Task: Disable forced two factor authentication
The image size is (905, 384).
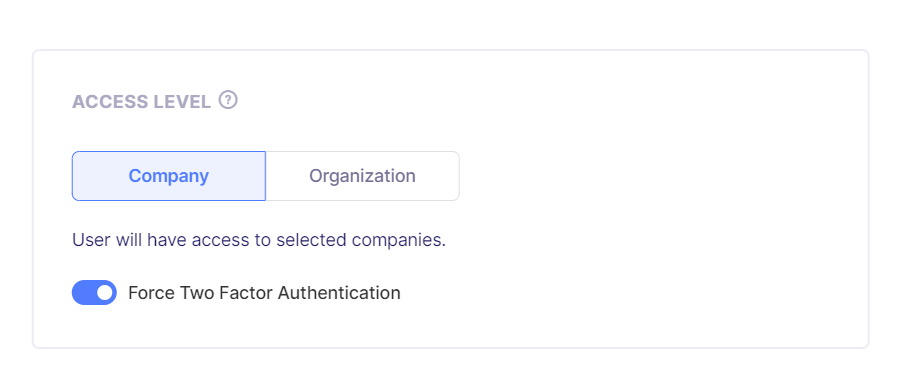Action: (x=94, y=293)
